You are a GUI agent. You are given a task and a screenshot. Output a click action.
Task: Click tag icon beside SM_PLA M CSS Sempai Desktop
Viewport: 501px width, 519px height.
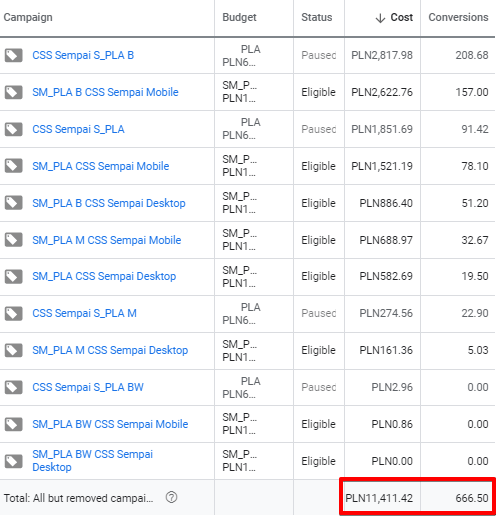click(14, 351)
